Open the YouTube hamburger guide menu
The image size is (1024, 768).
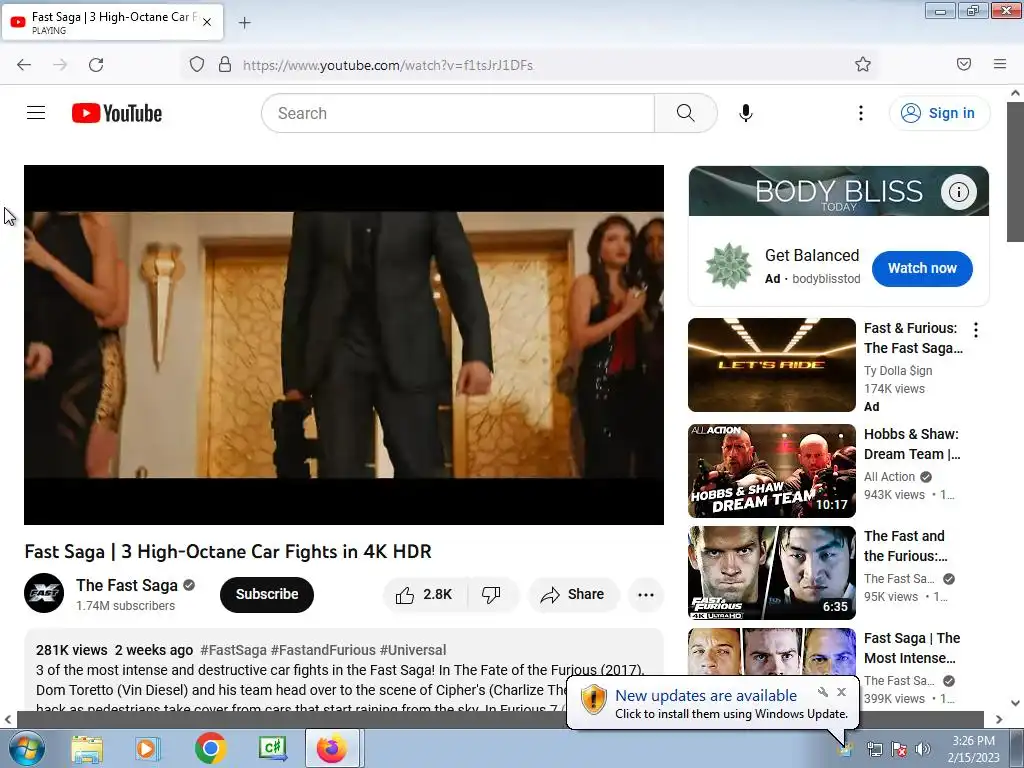[36, 113]
